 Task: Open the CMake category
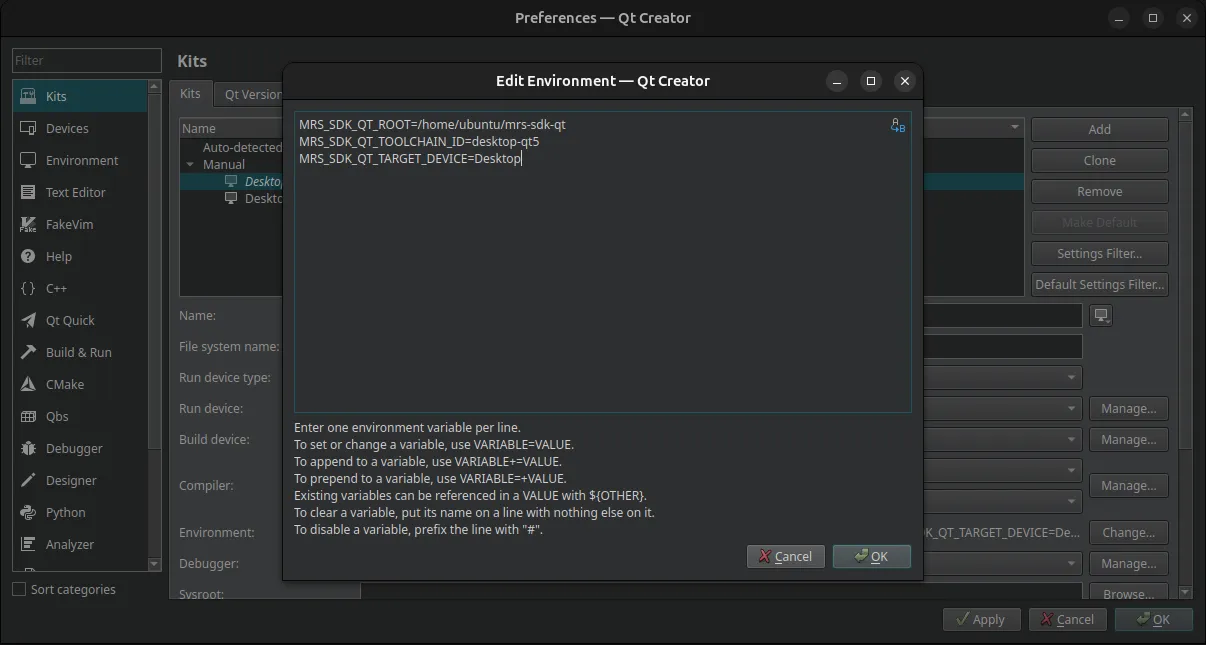click(80, 384)
